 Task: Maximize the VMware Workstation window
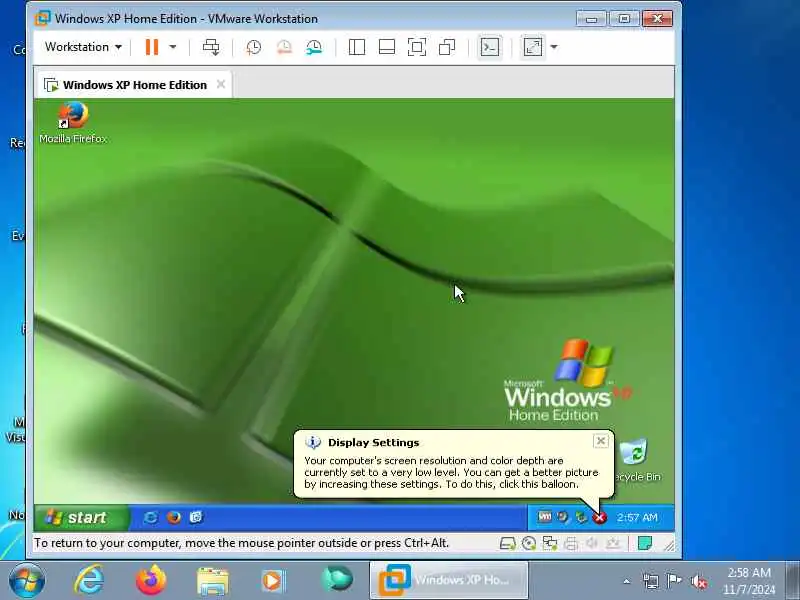click(x=624, y=19)
